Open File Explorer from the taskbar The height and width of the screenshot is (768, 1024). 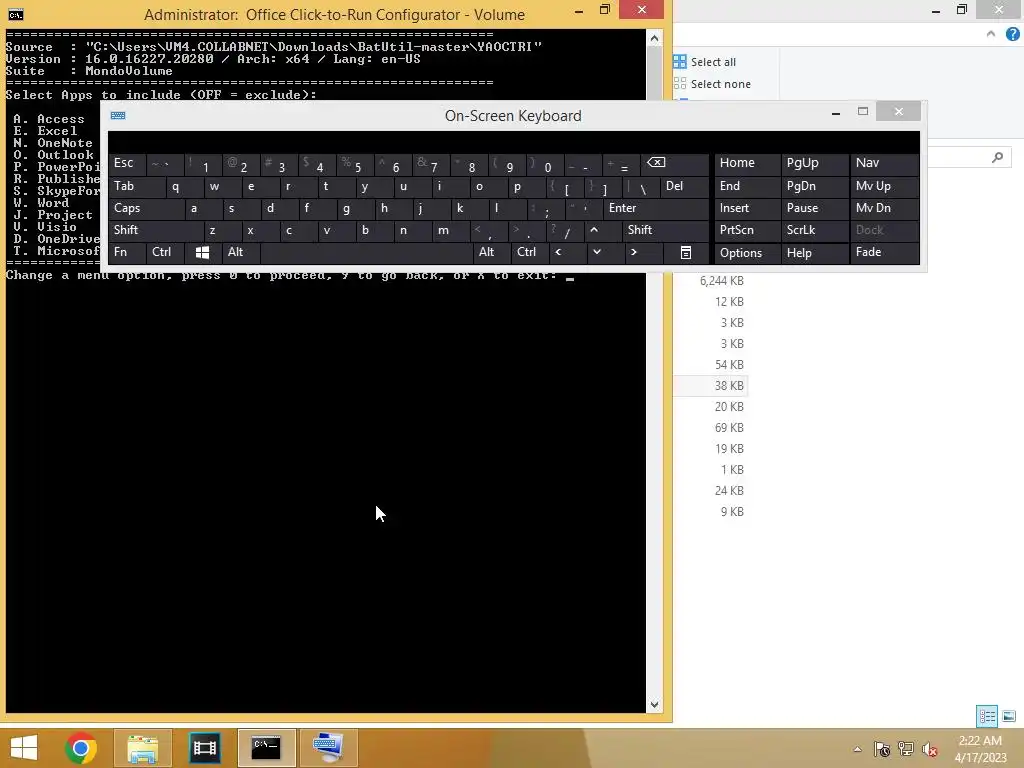point(142,748)
